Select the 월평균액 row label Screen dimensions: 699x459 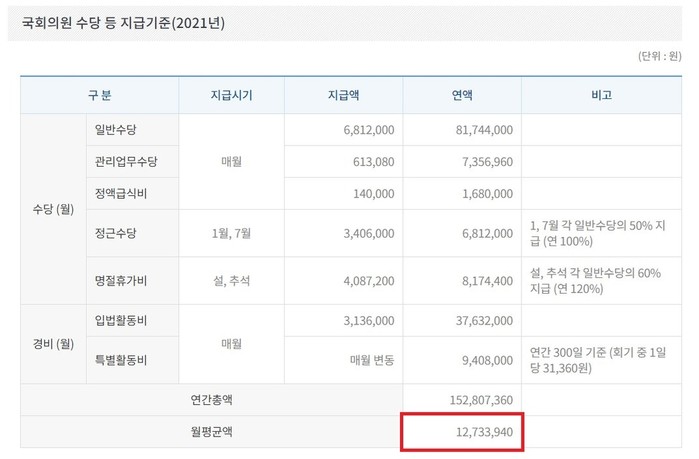click(x=213, y=432)
